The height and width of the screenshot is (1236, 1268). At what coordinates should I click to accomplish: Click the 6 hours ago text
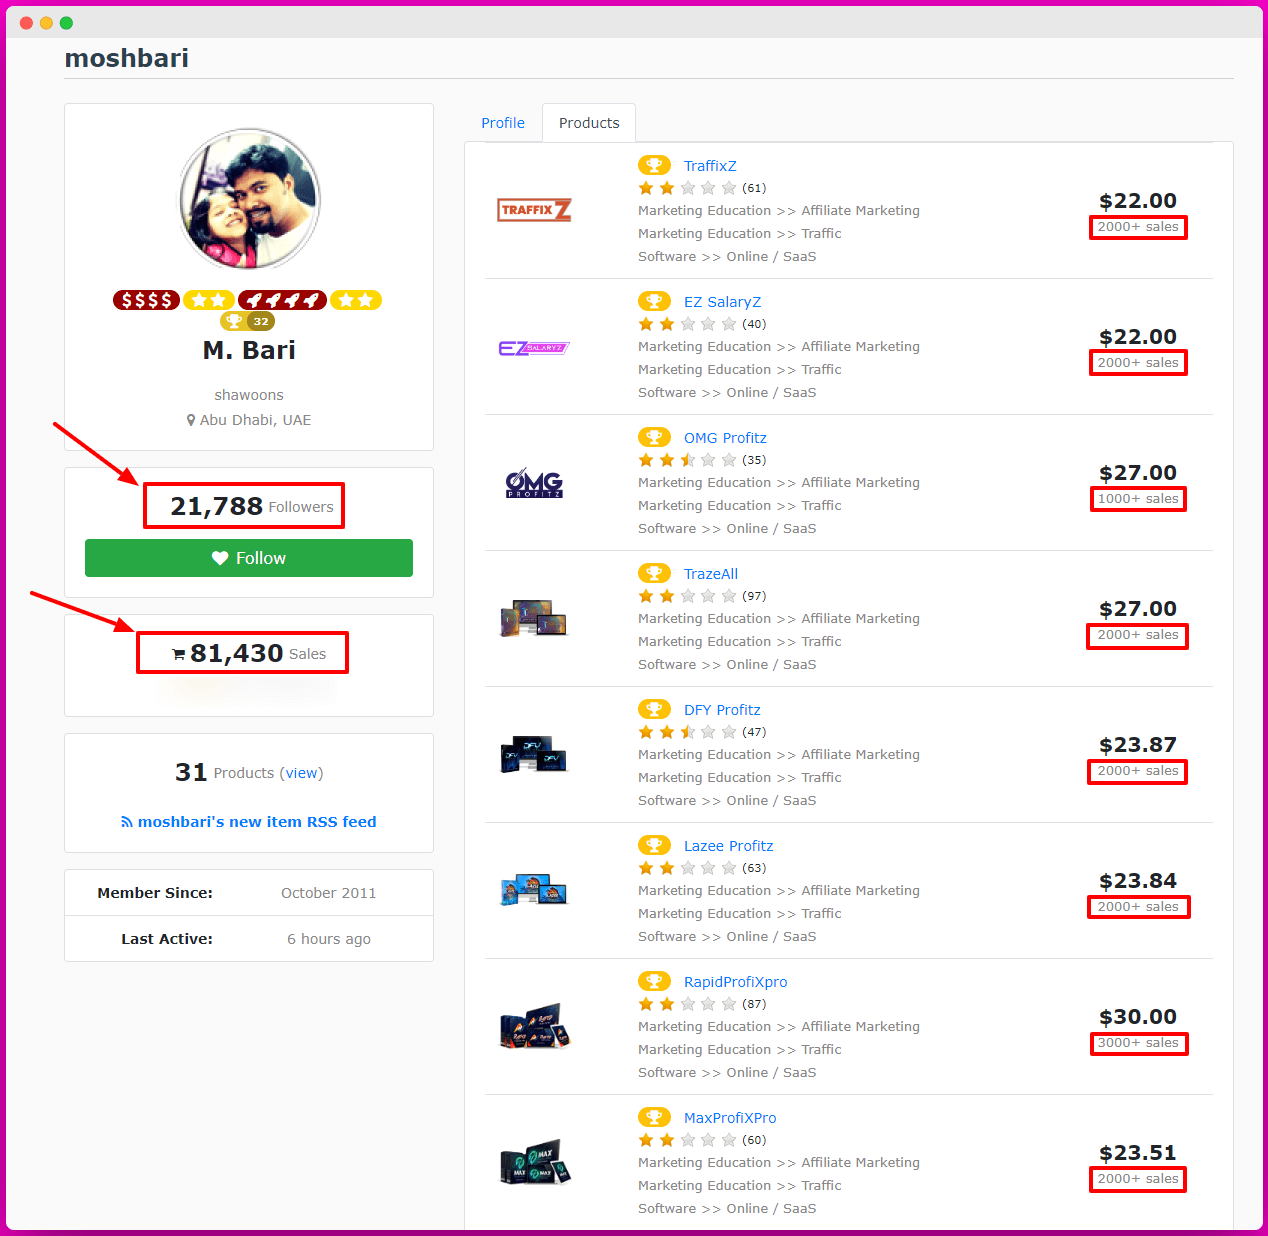[329, 939]
